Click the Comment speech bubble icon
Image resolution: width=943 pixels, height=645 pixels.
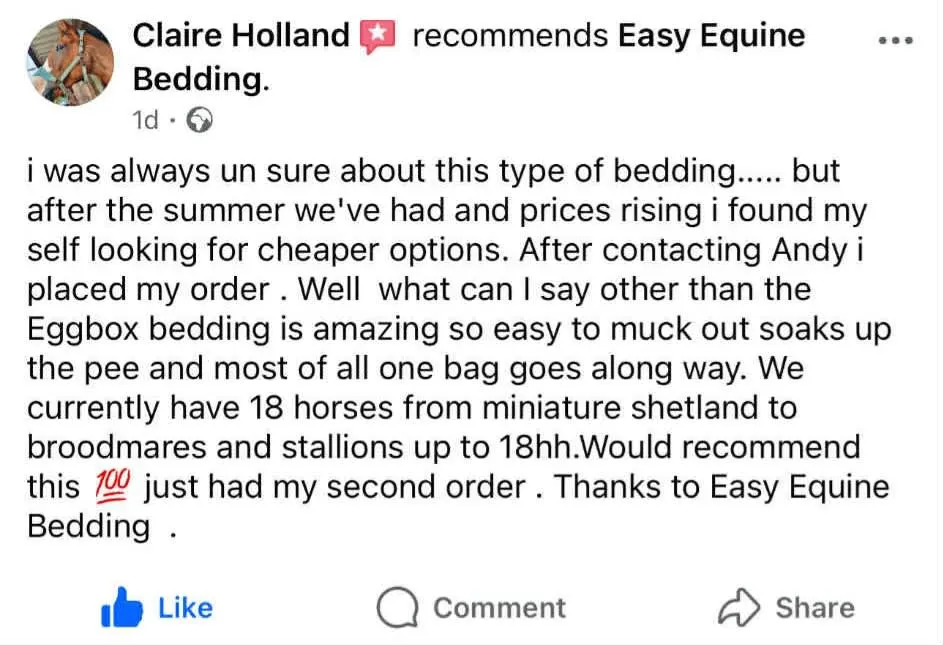(398, 607)
